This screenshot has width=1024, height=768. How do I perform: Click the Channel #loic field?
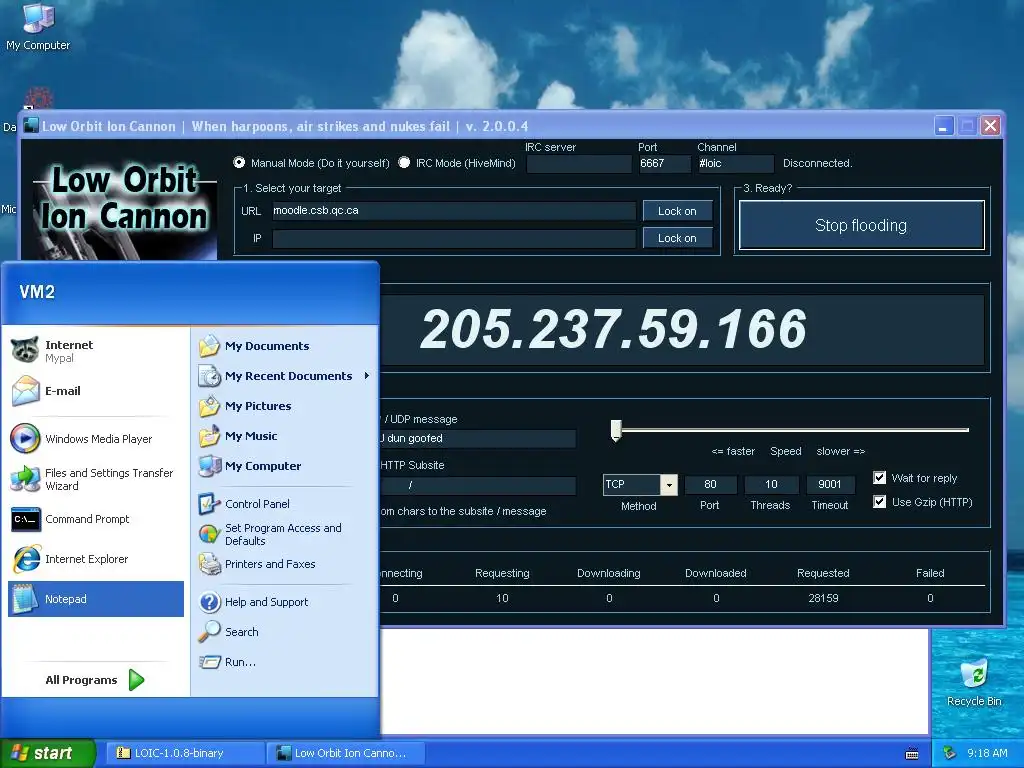point(735,163)
